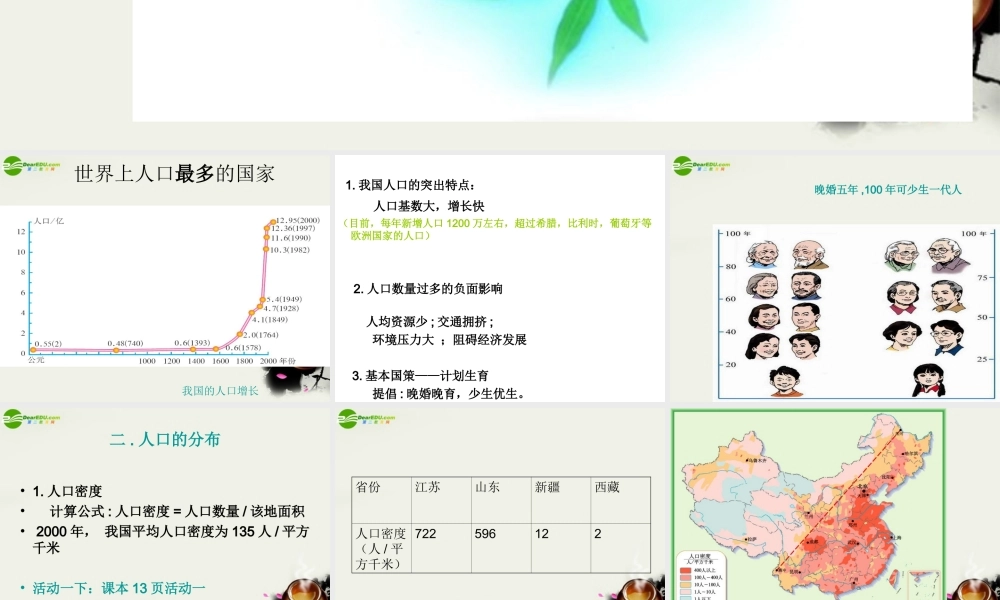Open the 晚婚五年 generations illustration slide
Screen dimensions: 1000x600
coord(835,279)
